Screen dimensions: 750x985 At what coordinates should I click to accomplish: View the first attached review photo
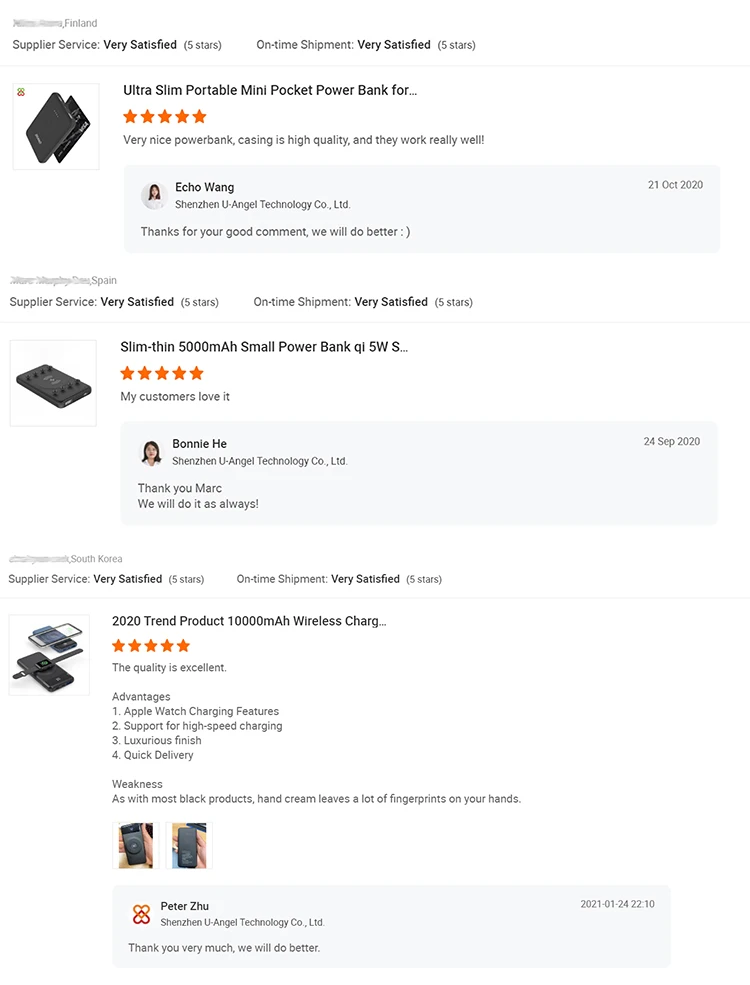[136, 845]
